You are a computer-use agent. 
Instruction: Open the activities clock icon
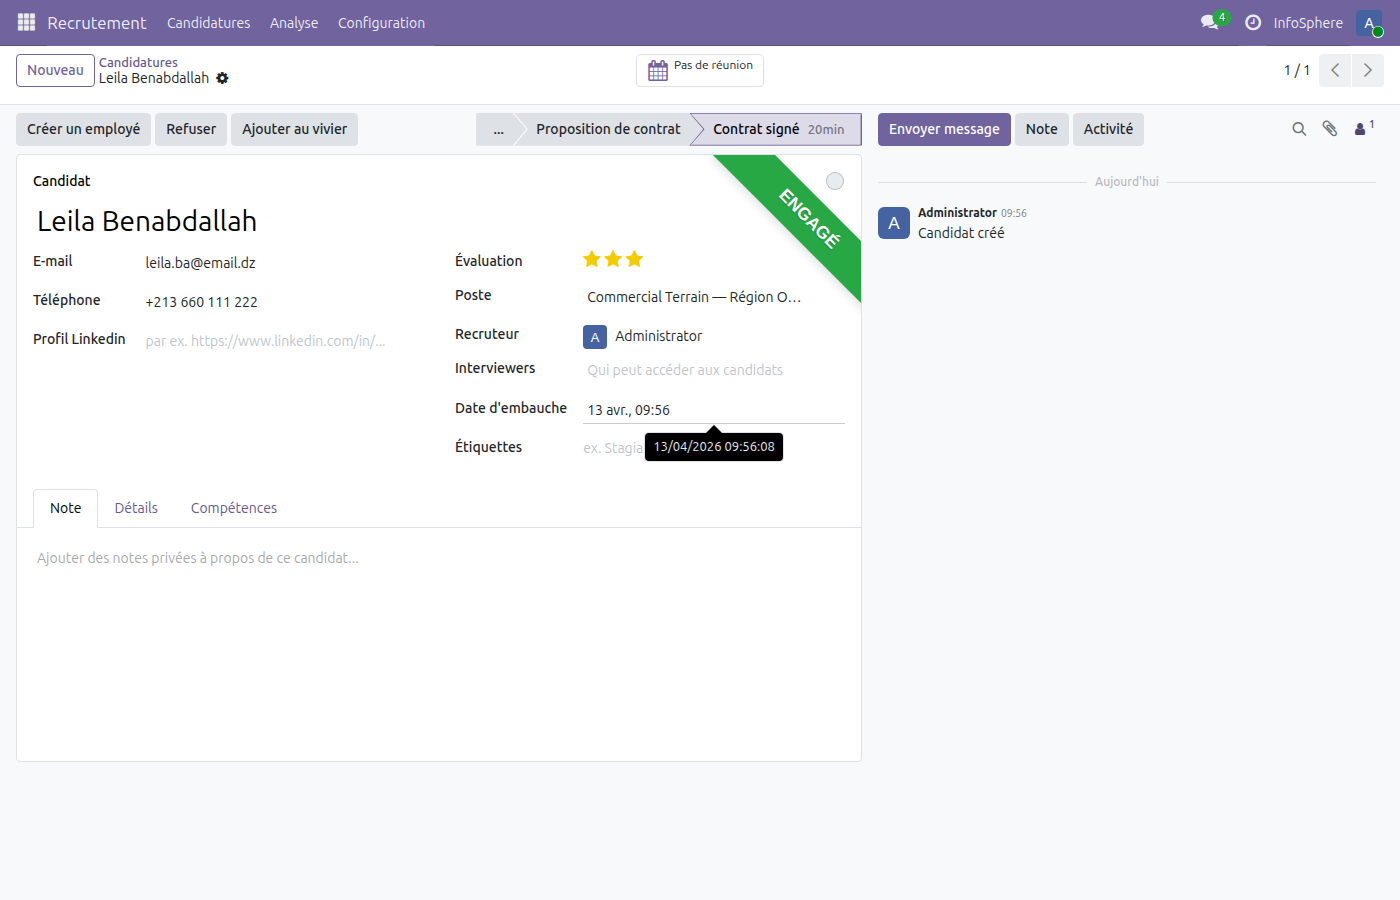point(1253,22)
